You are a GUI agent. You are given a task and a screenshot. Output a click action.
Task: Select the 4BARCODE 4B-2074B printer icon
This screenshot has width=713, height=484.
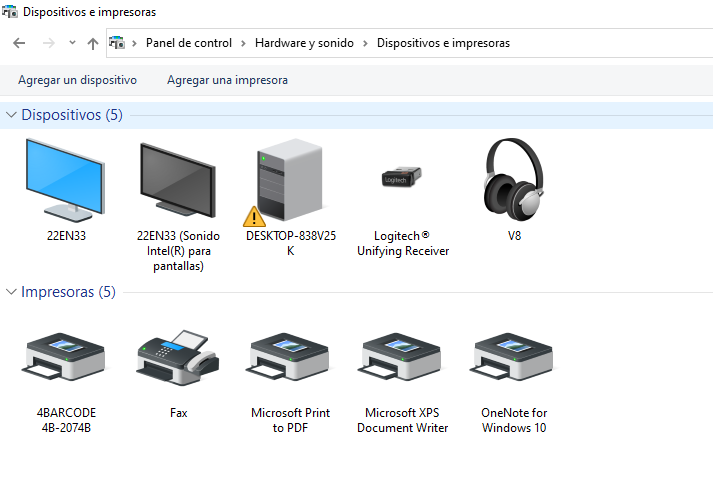pos(64,357)
